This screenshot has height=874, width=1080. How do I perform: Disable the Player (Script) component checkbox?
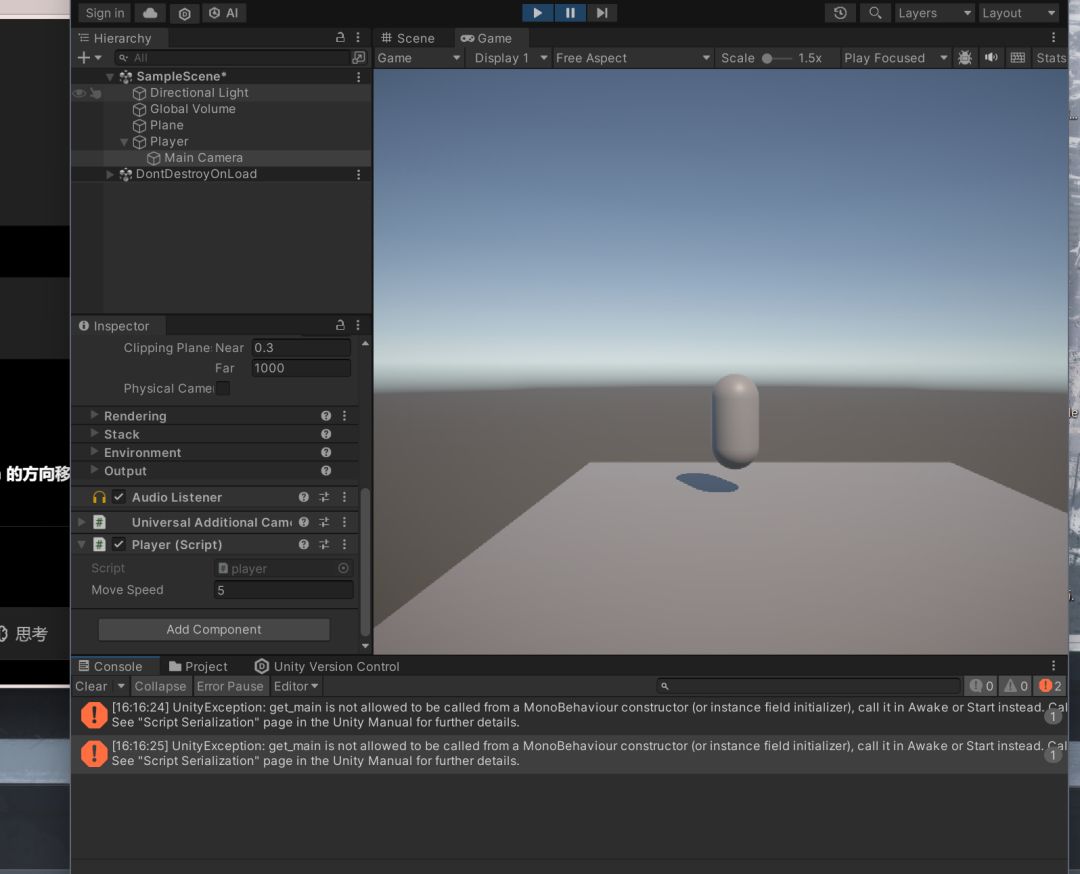point(118,544)
